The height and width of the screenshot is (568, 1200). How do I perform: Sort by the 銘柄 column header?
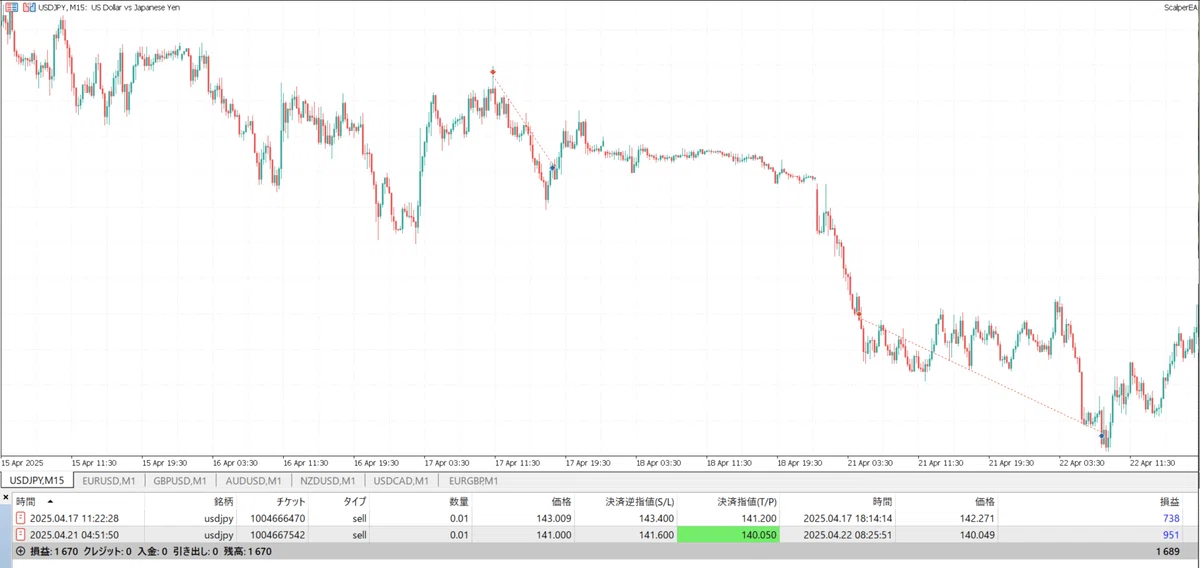click(223, 500)
